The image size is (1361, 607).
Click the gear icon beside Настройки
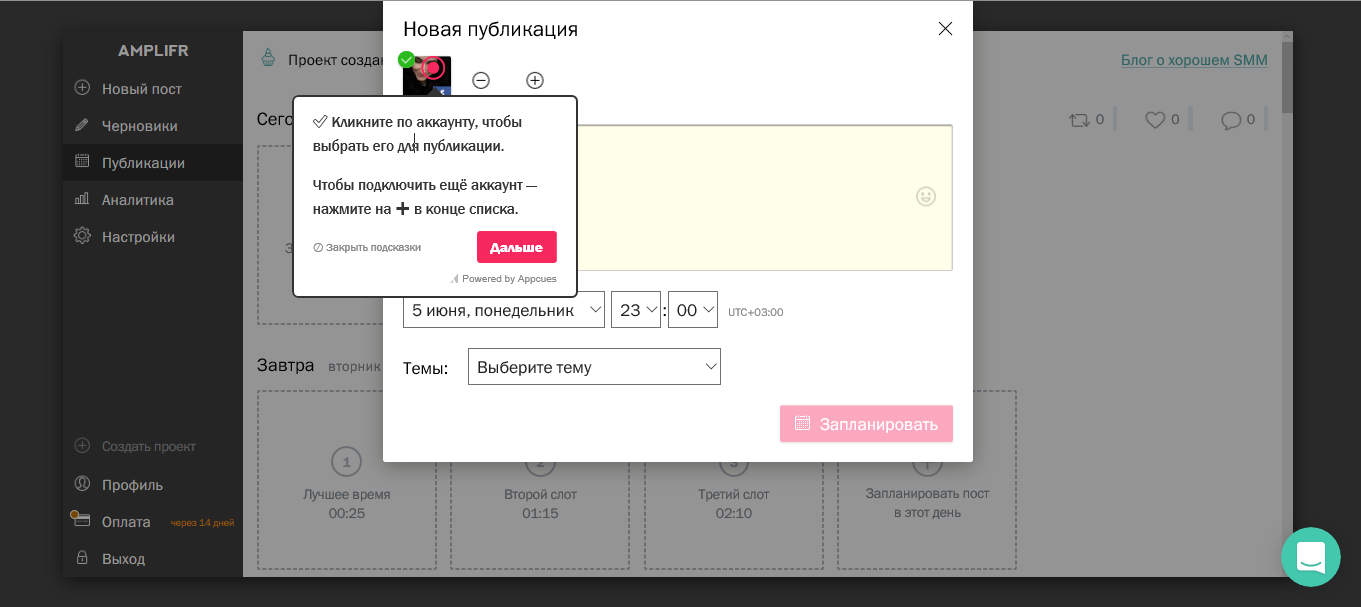click(82, 236)
